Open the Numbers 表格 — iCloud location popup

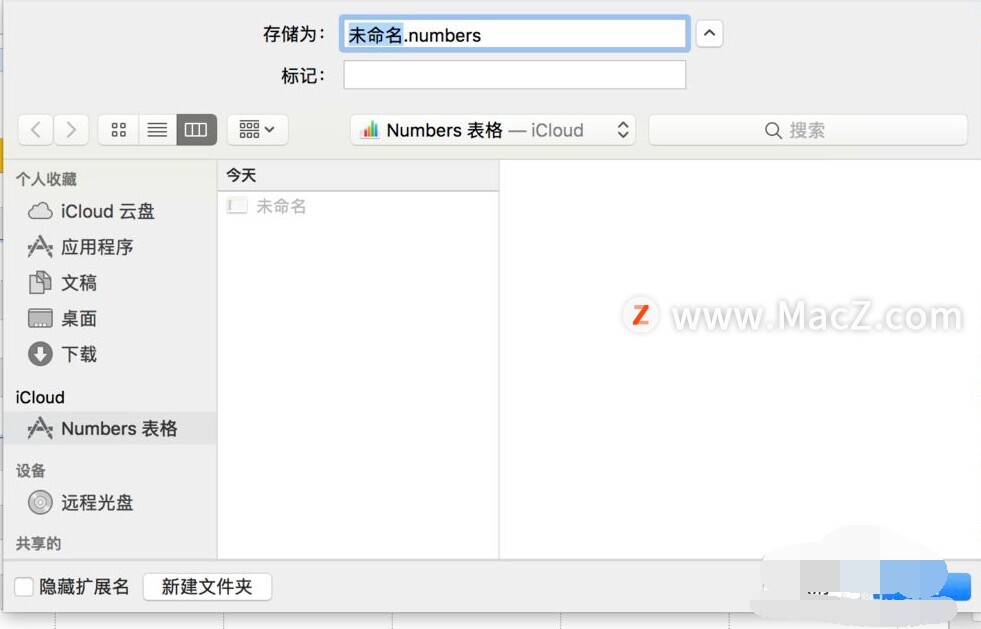[493, 130]
